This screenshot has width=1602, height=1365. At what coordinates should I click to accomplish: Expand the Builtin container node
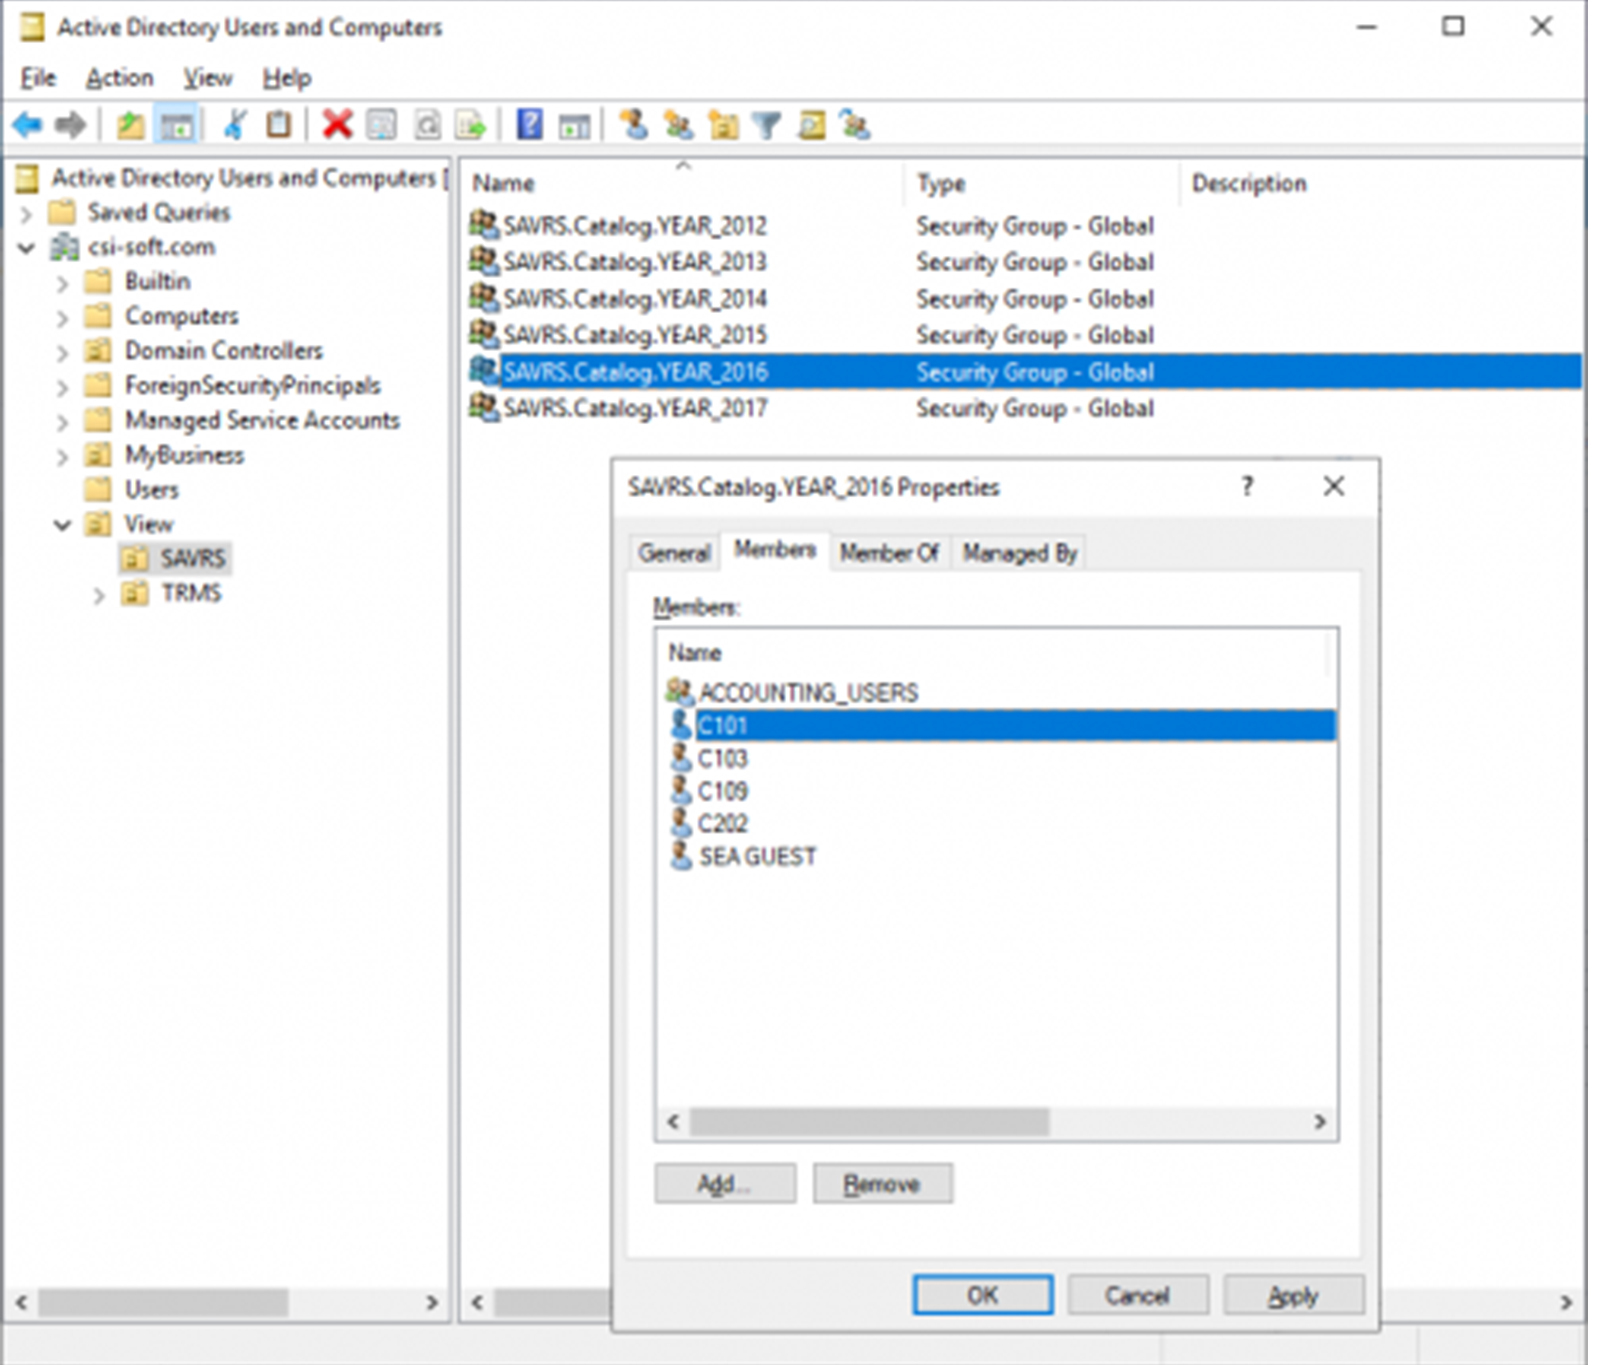point(62,281)
